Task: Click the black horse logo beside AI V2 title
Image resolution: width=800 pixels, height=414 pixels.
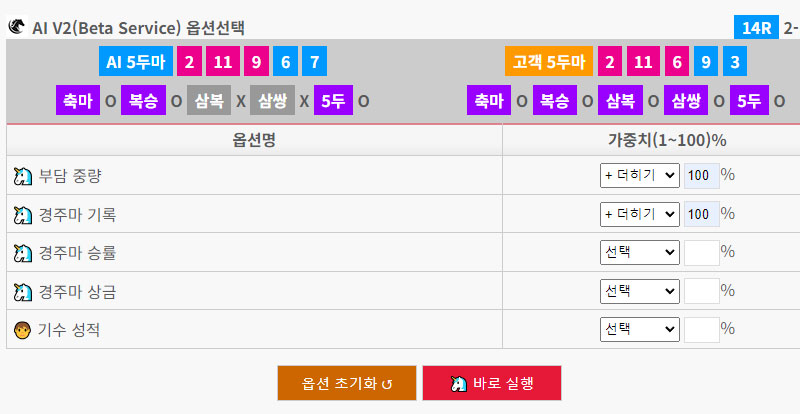Action: [17, 26]
